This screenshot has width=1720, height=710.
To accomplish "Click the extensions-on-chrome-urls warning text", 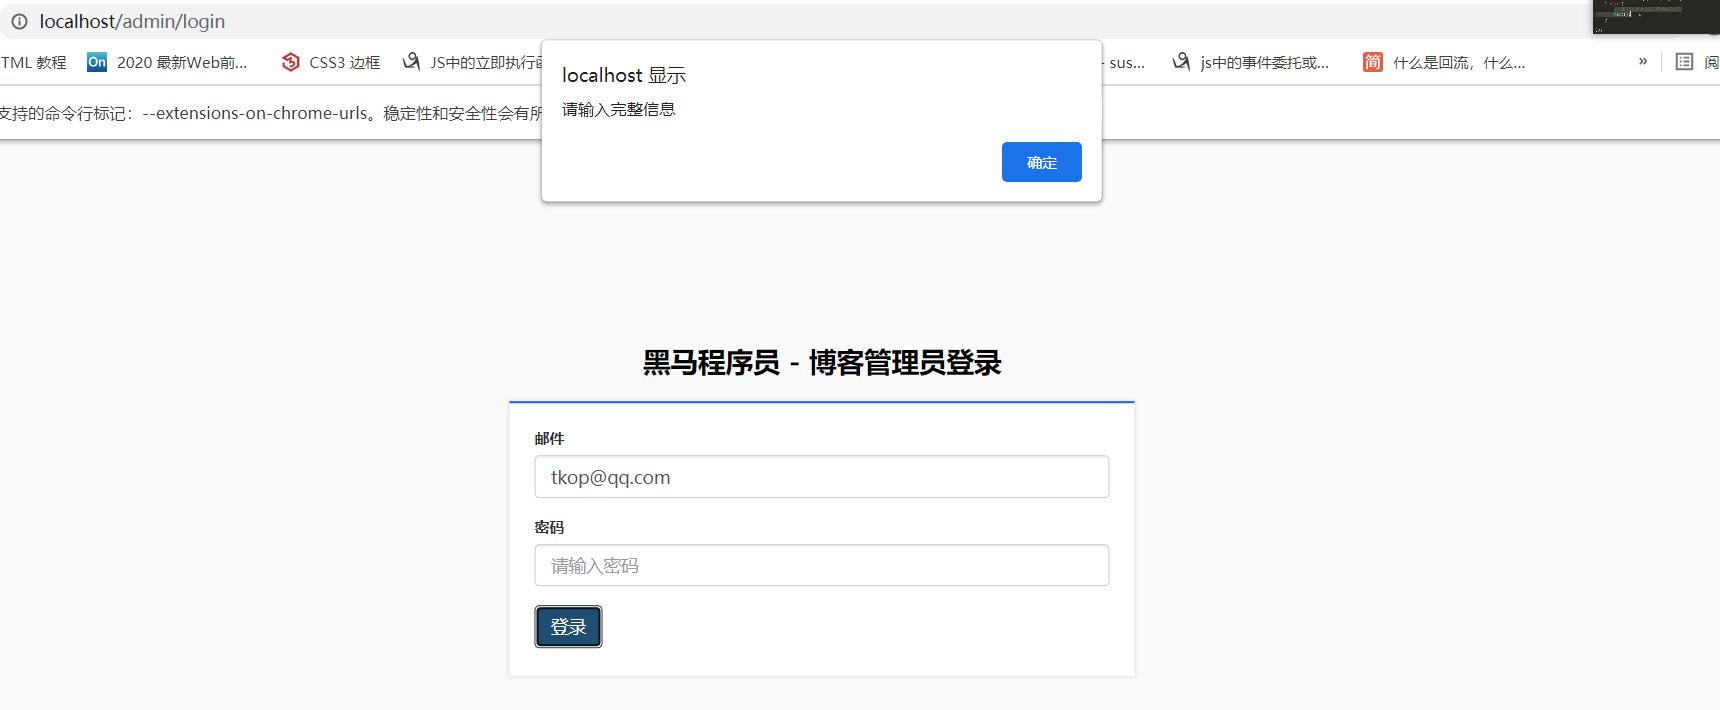I will point(270,113).
